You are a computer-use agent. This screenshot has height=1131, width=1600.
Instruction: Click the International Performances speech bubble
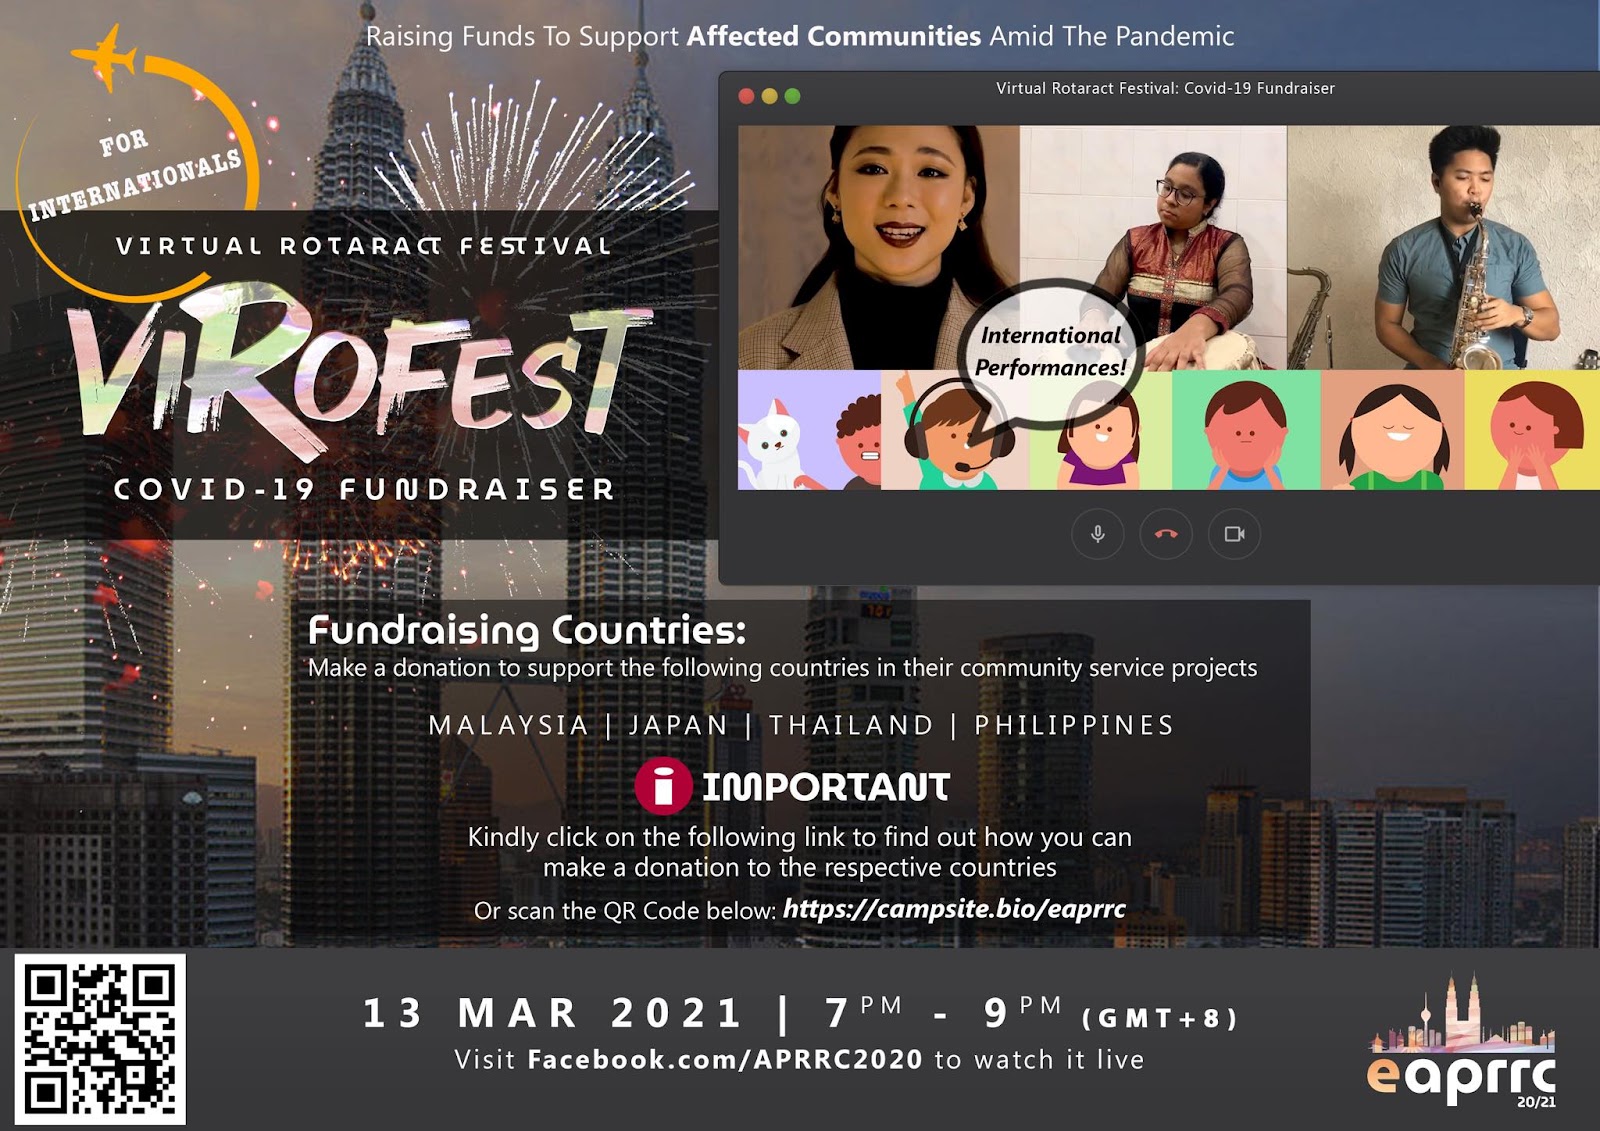tap(1050, 352)
